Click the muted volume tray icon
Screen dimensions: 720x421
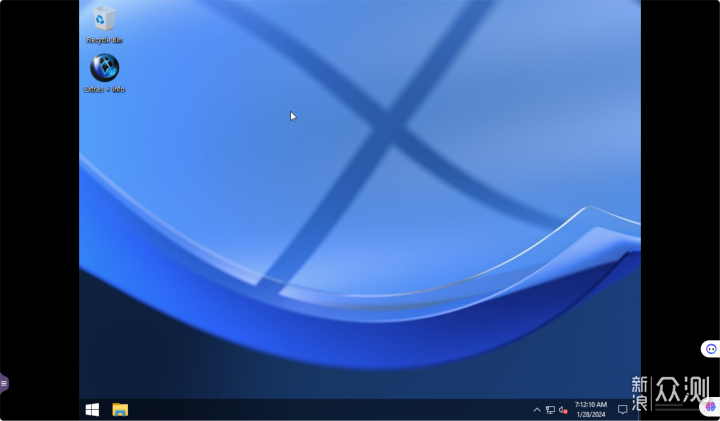[x=563, y=410]
